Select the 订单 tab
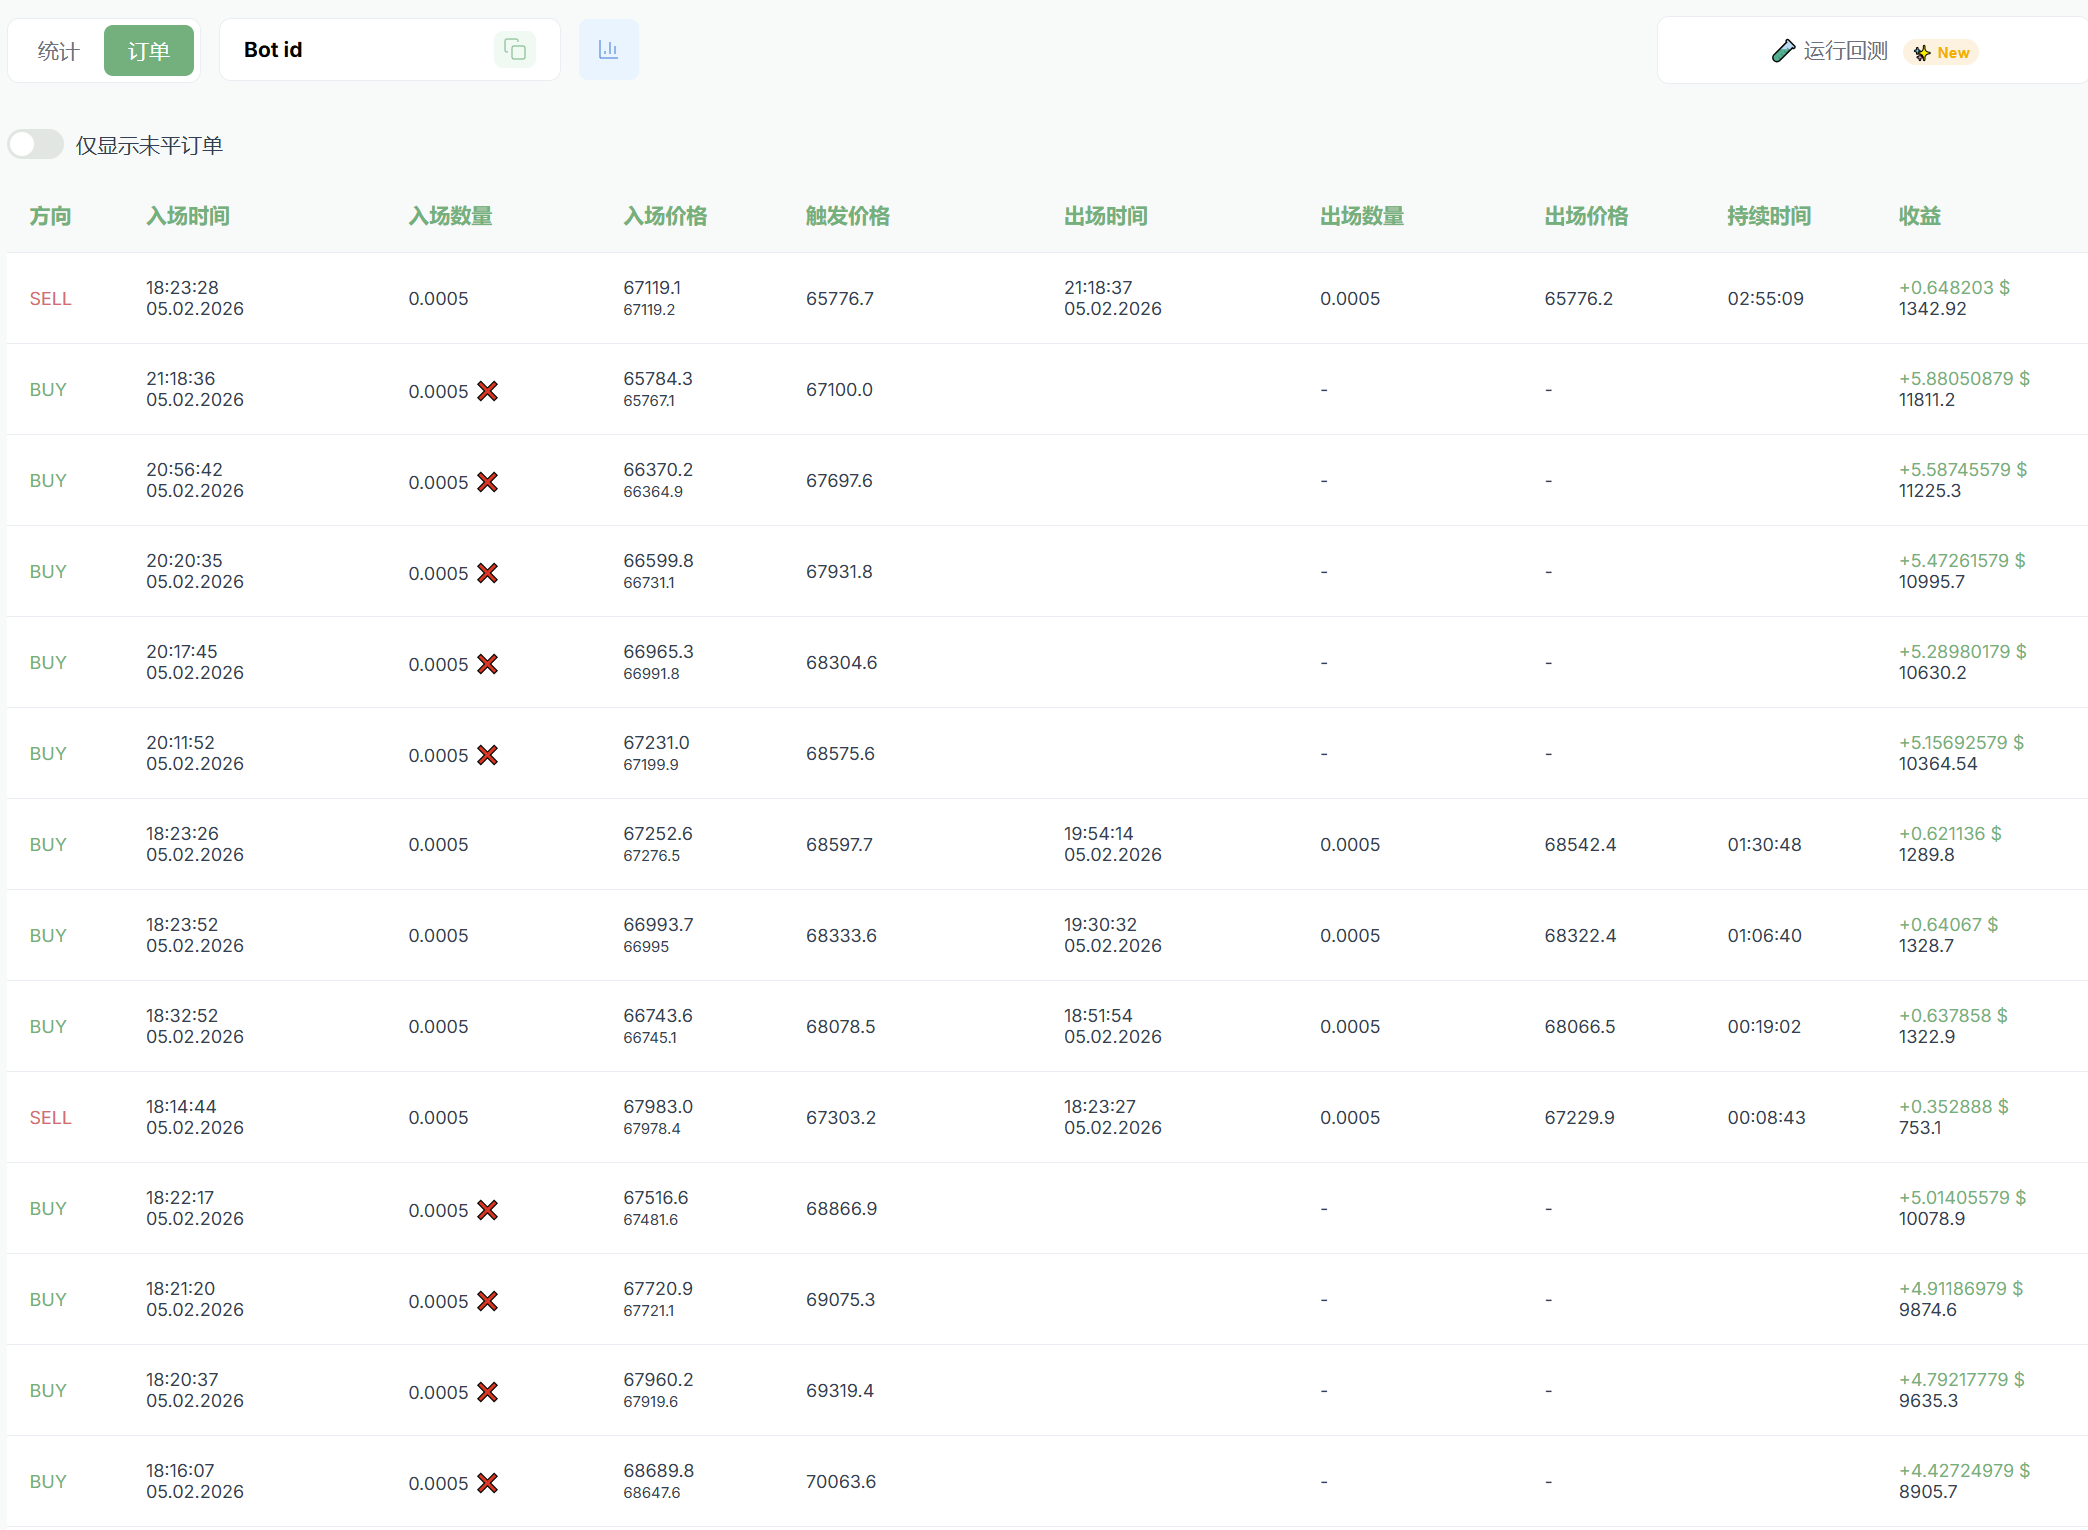Viewport: 2088px width, 1530px height. pos(149,51)
